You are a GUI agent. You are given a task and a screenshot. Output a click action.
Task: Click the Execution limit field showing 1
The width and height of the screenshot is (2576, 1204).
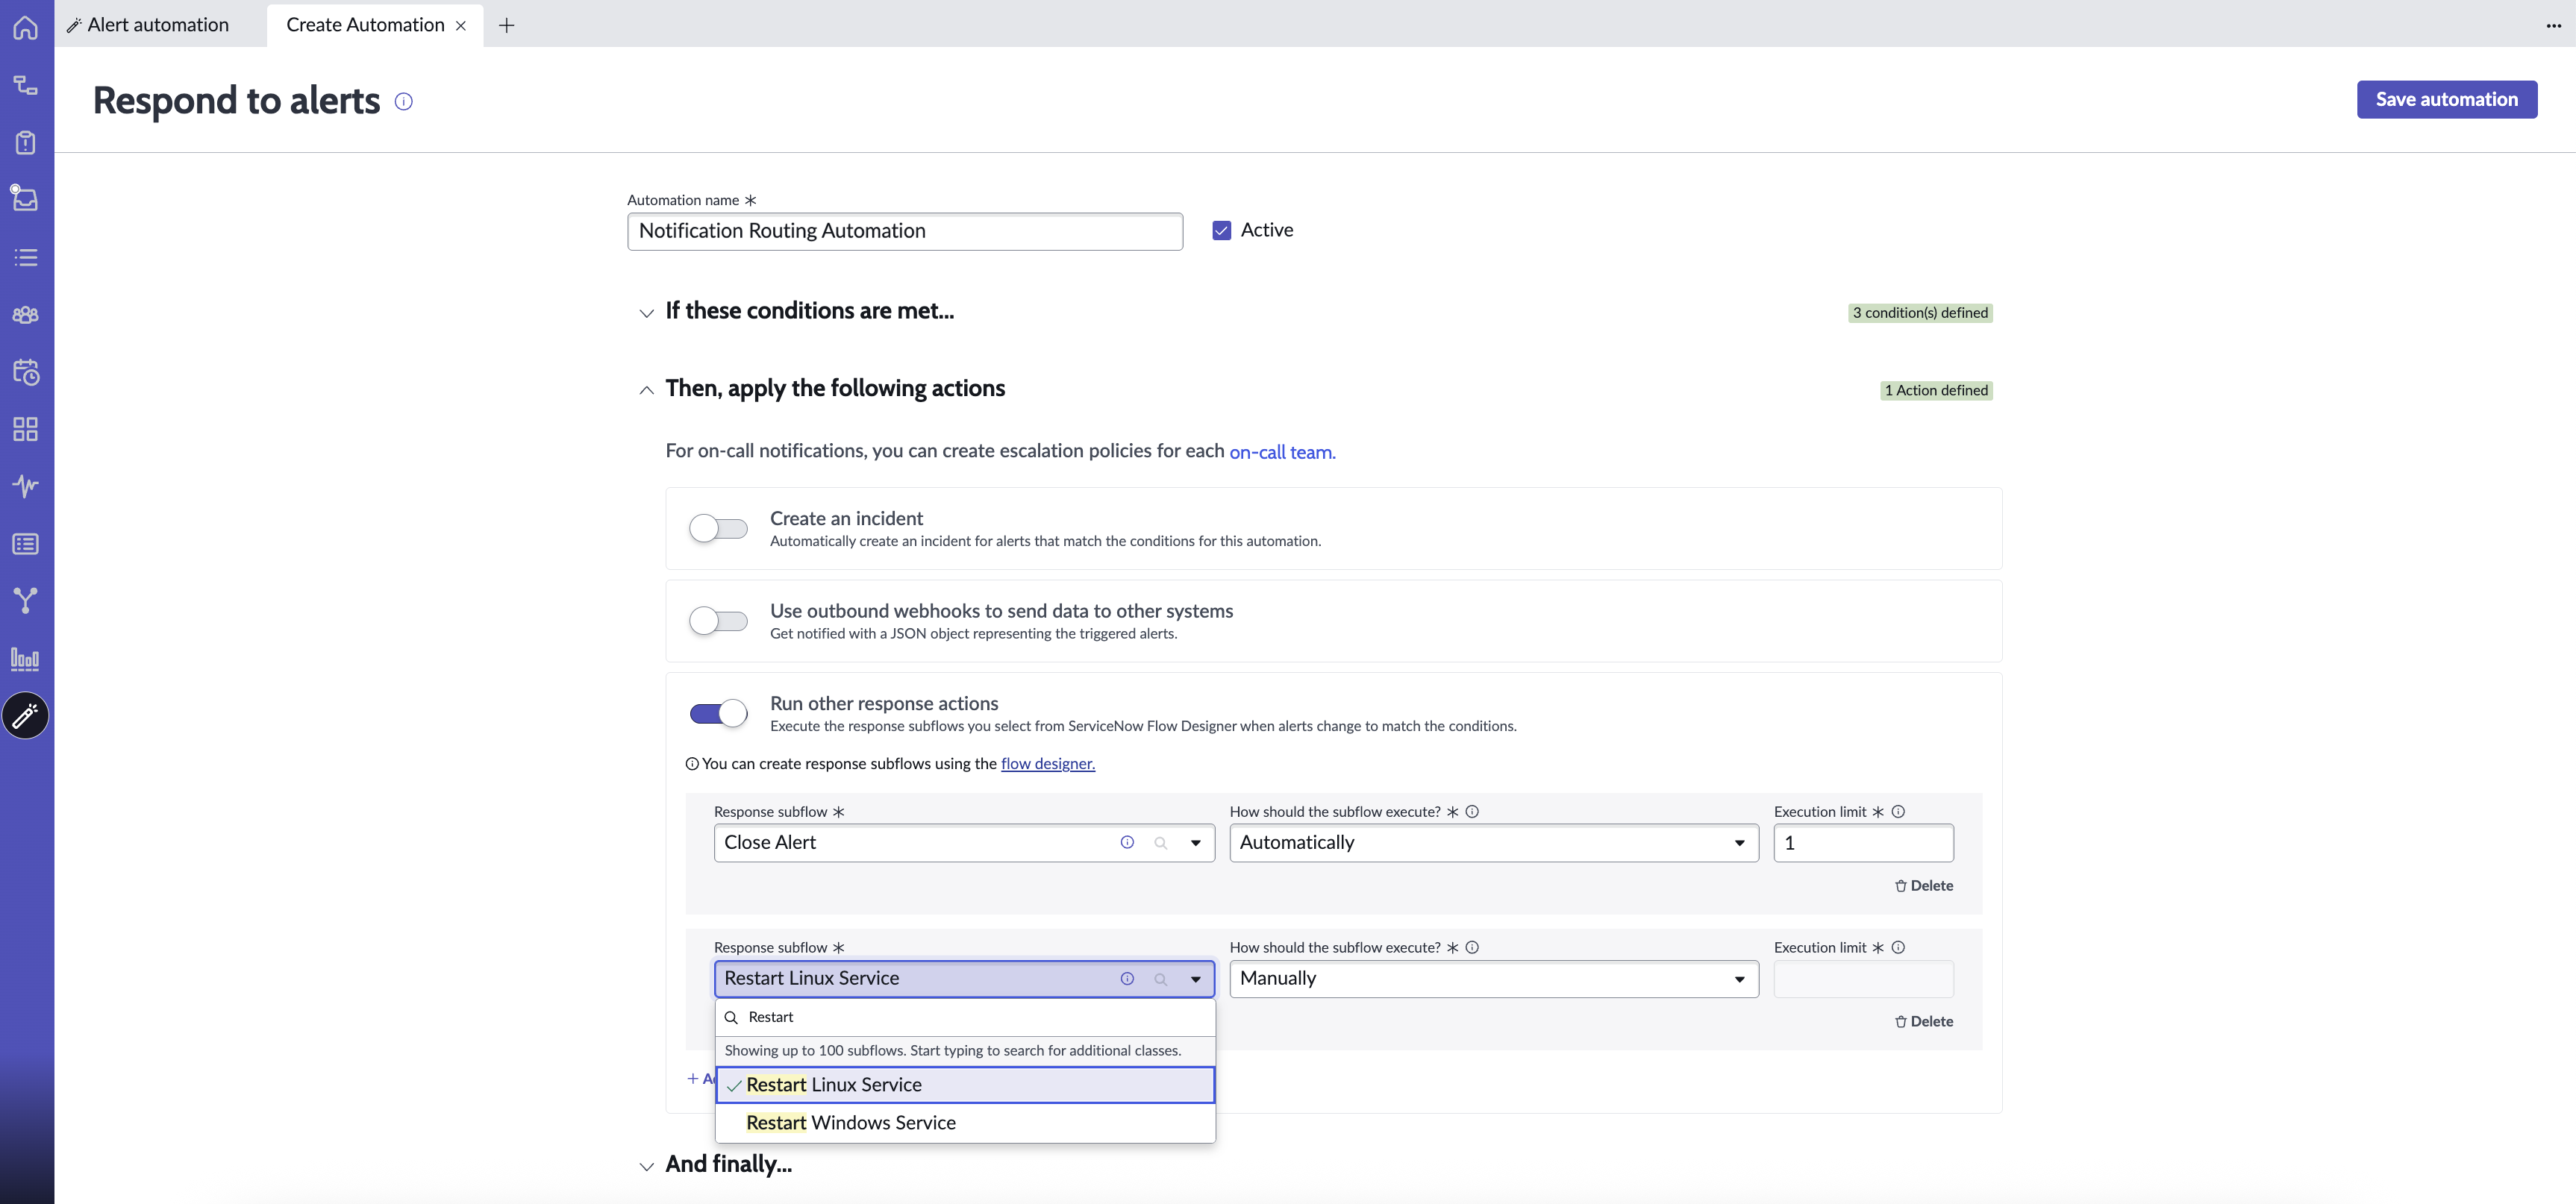coord(1863,843)
